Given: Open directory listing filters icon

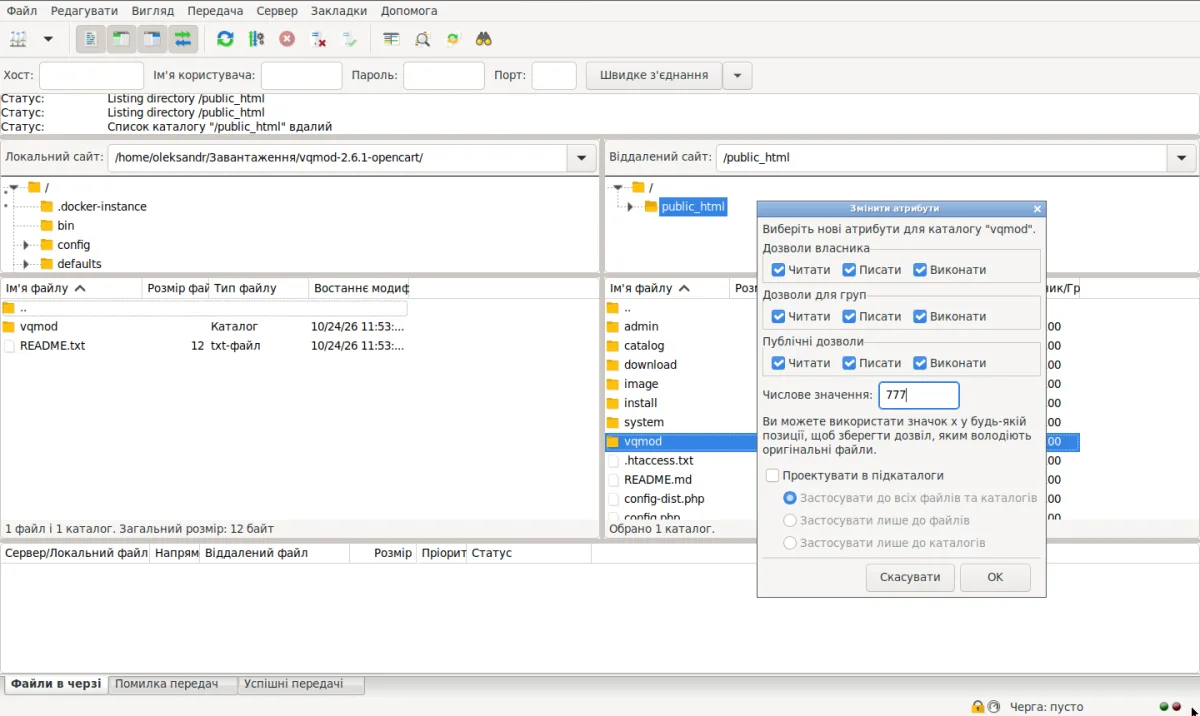Looking at the screenshot, I should tap(391, 39).
